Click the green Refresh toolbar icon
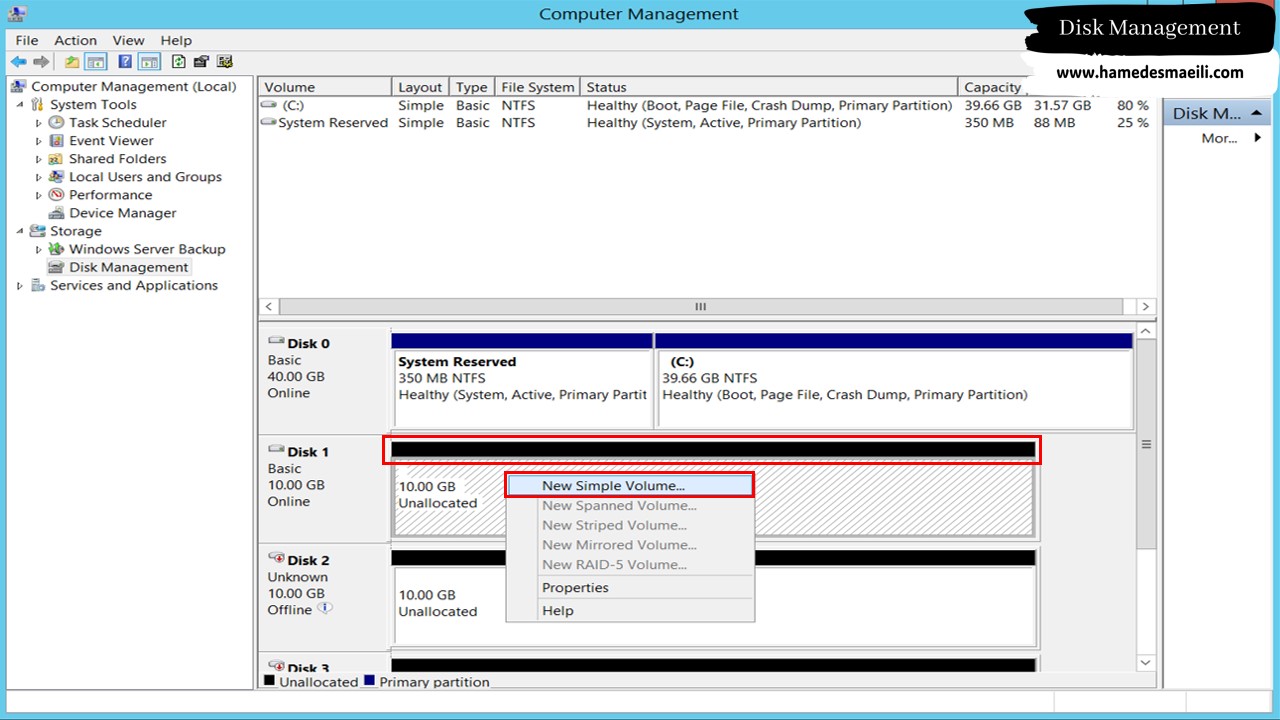This screenshot has width=1280, height=720. point(178,62)
